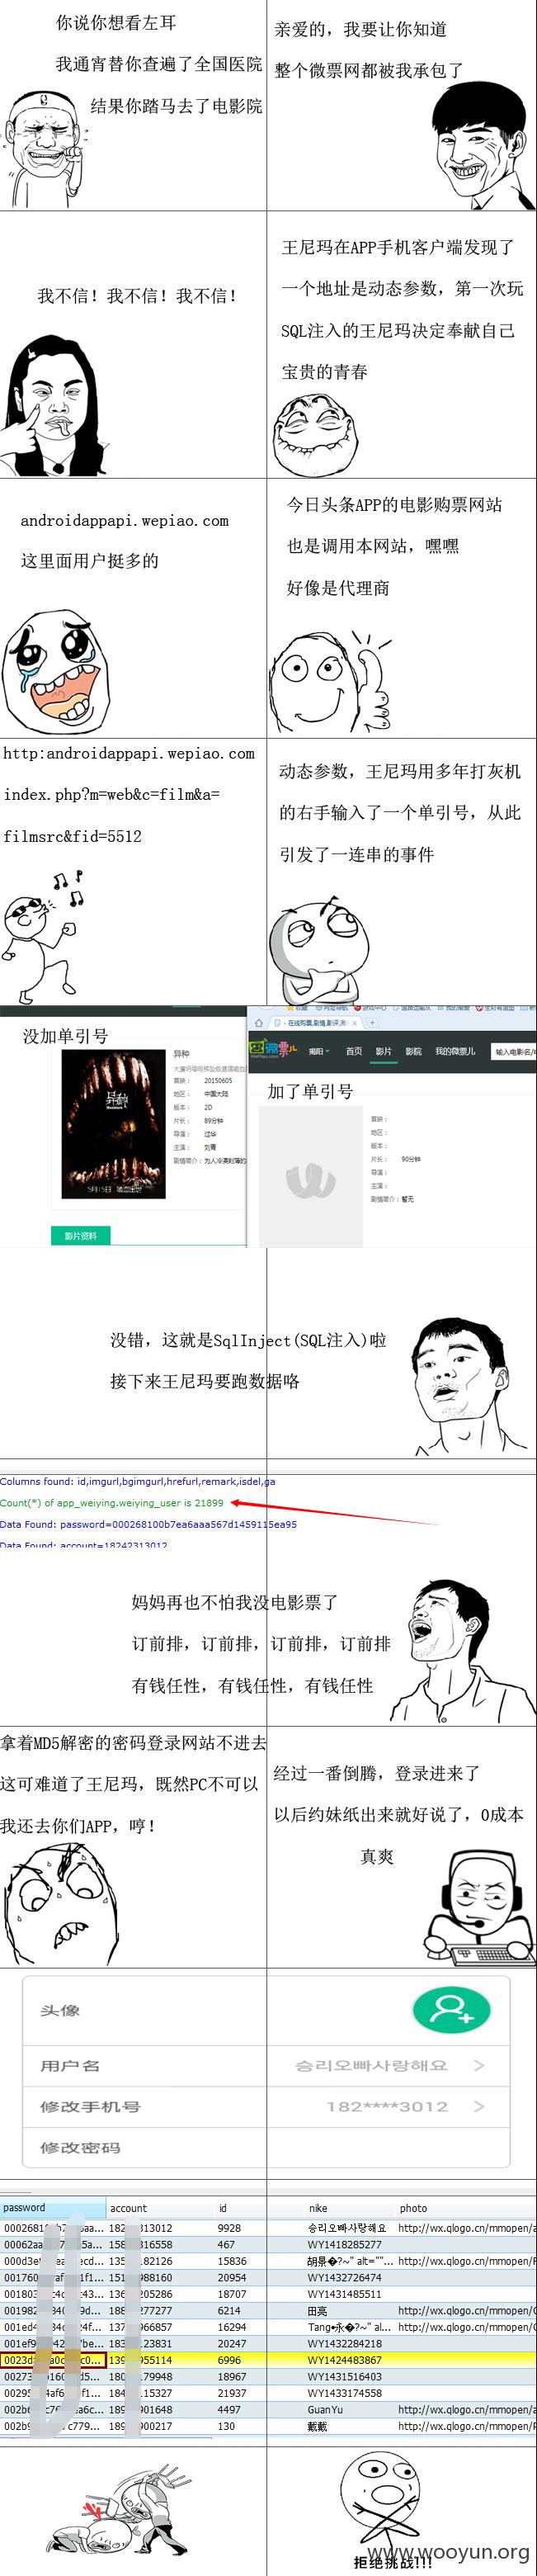Screen dimensions: 537x2576
Task: Click the green avatar add-user icon
Action: click(451, 2009)
